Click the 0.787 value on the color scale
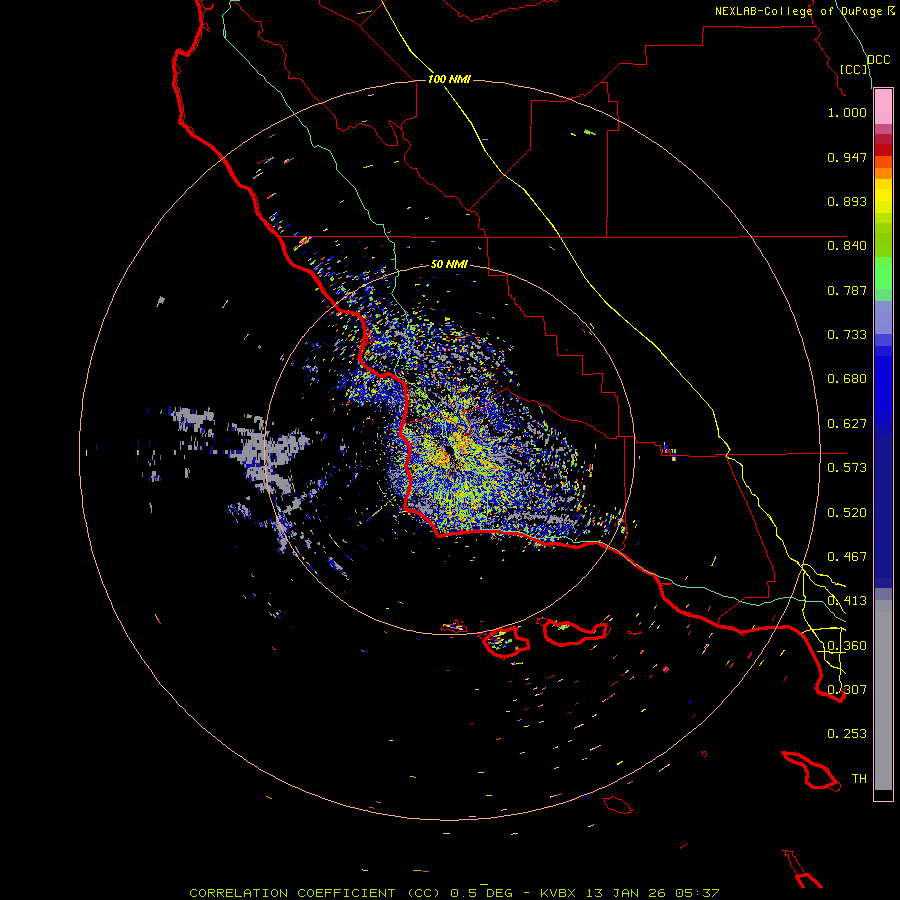The width and height of the screenshot is (900, 900). coord(847,290)
